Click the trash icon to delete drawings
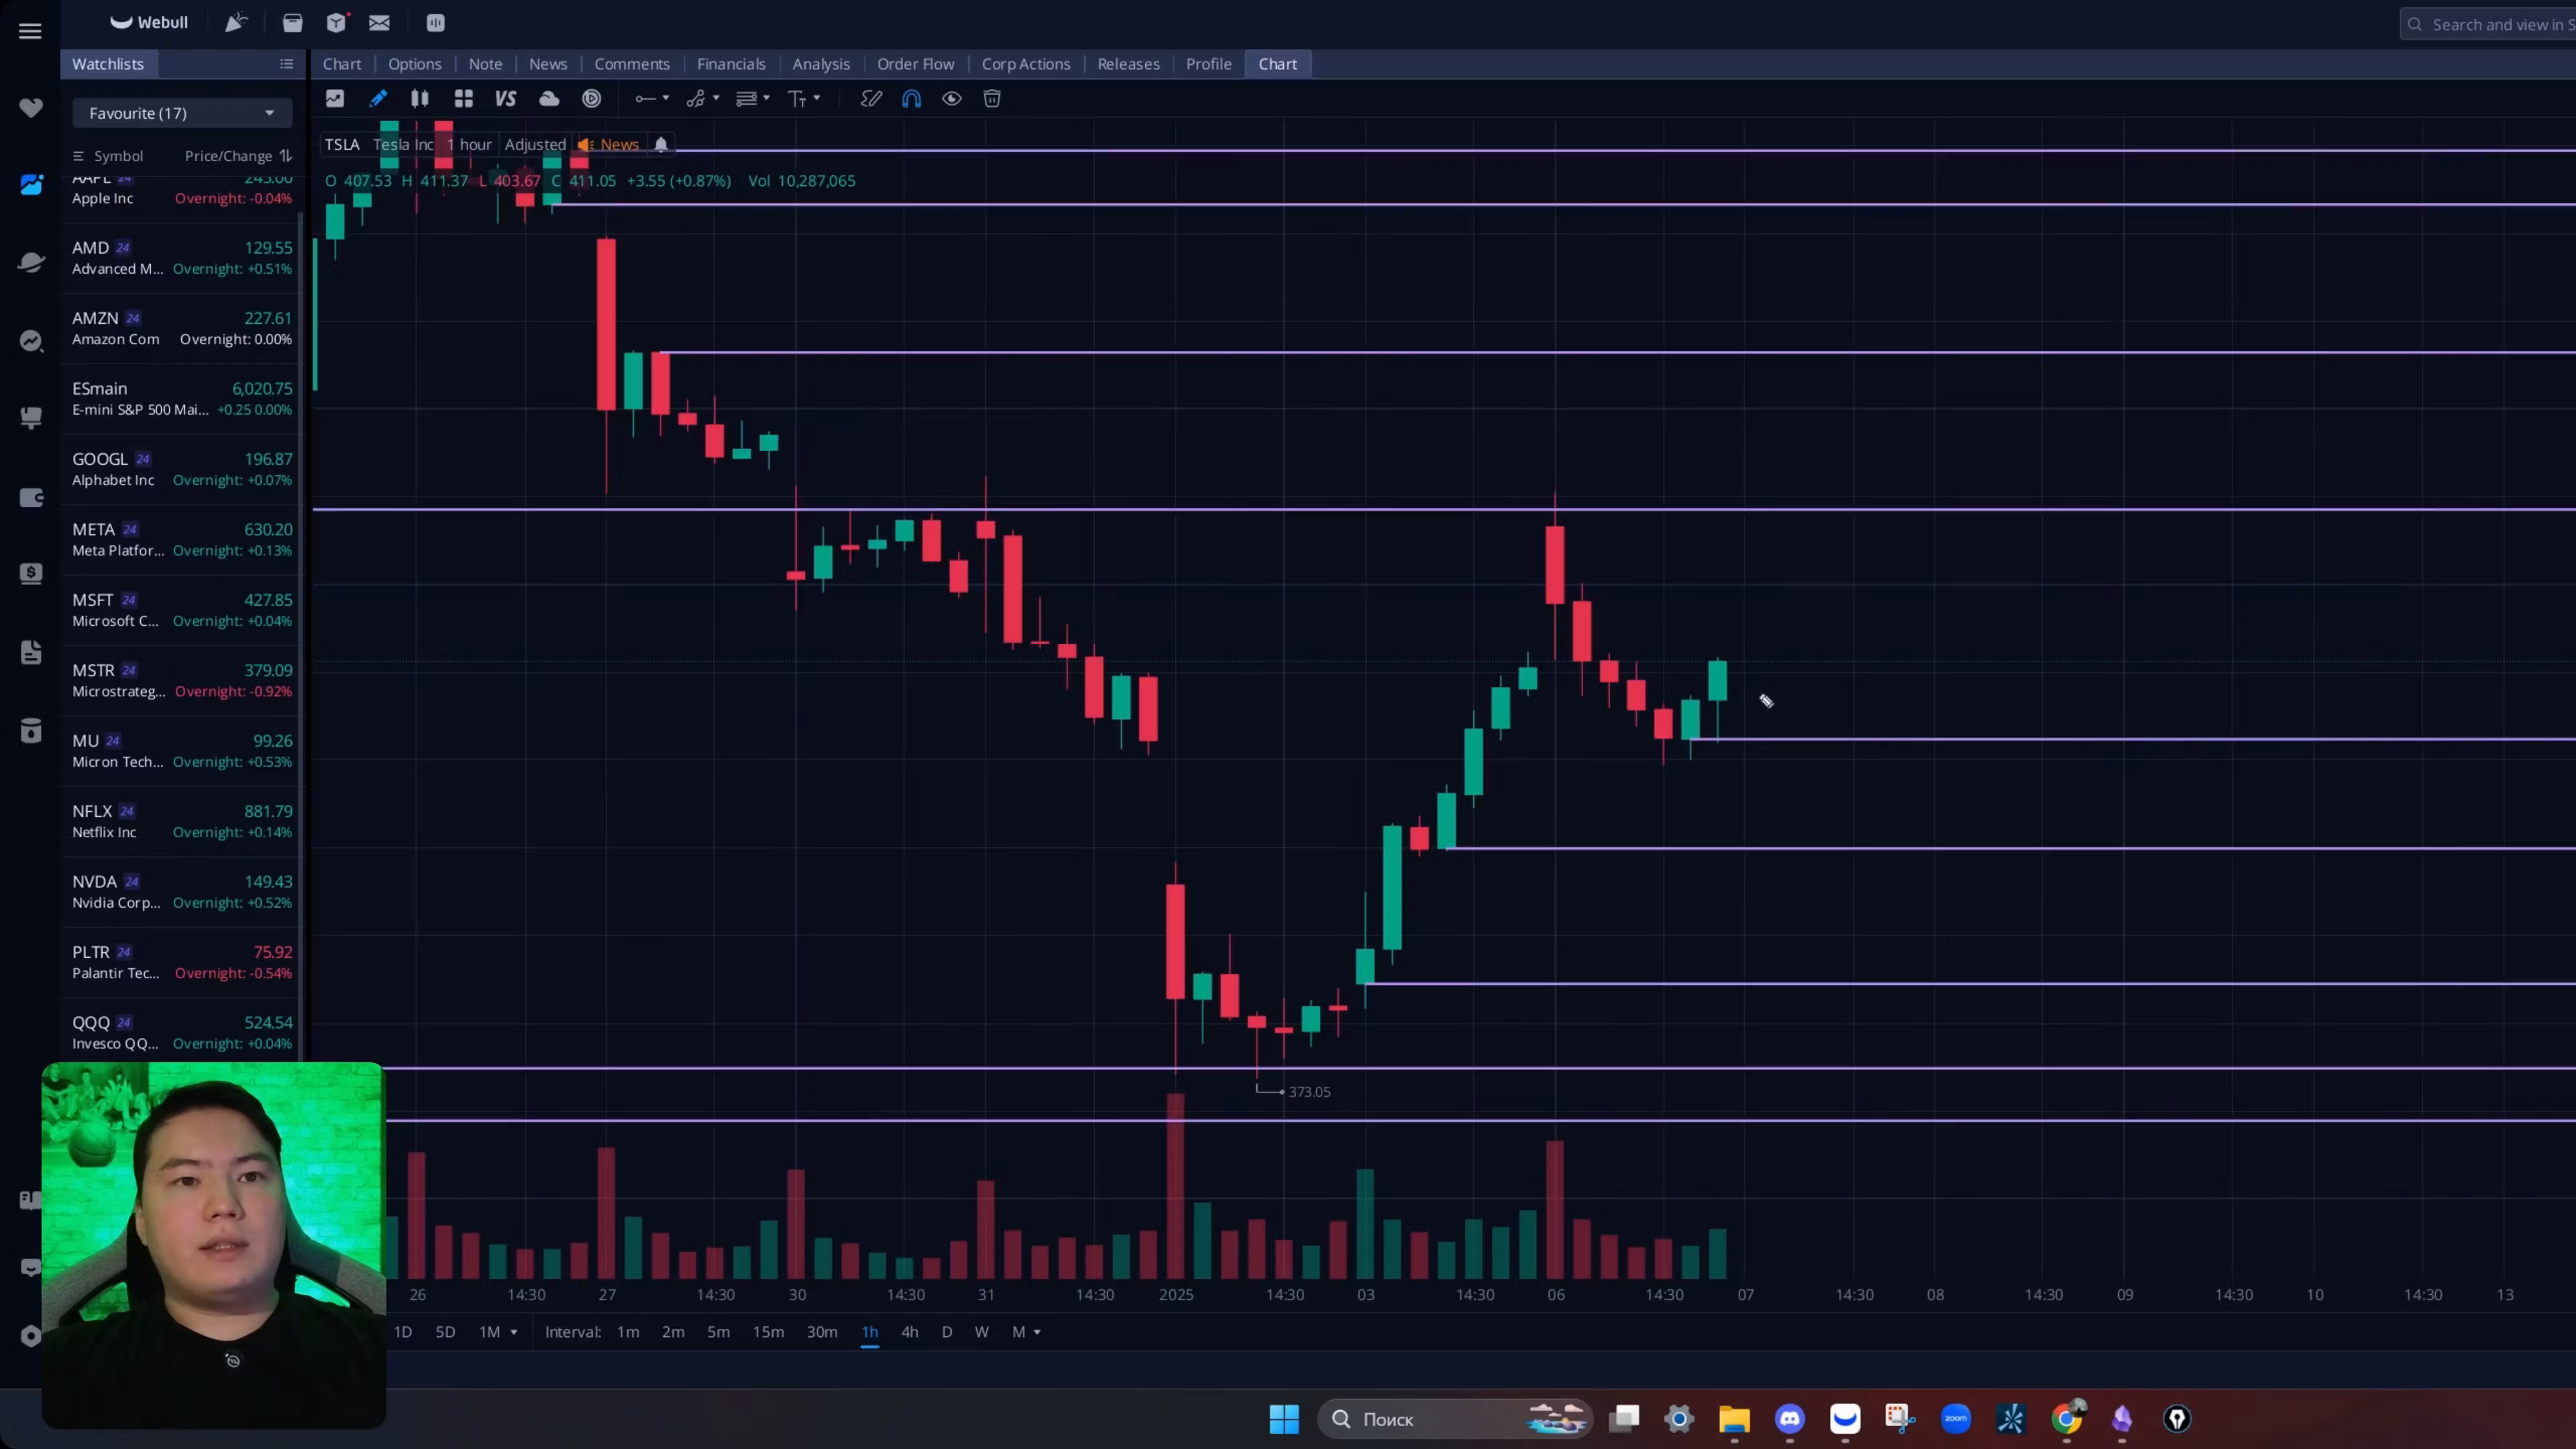Screen dimensions: 2576x1449 point(992,99)
